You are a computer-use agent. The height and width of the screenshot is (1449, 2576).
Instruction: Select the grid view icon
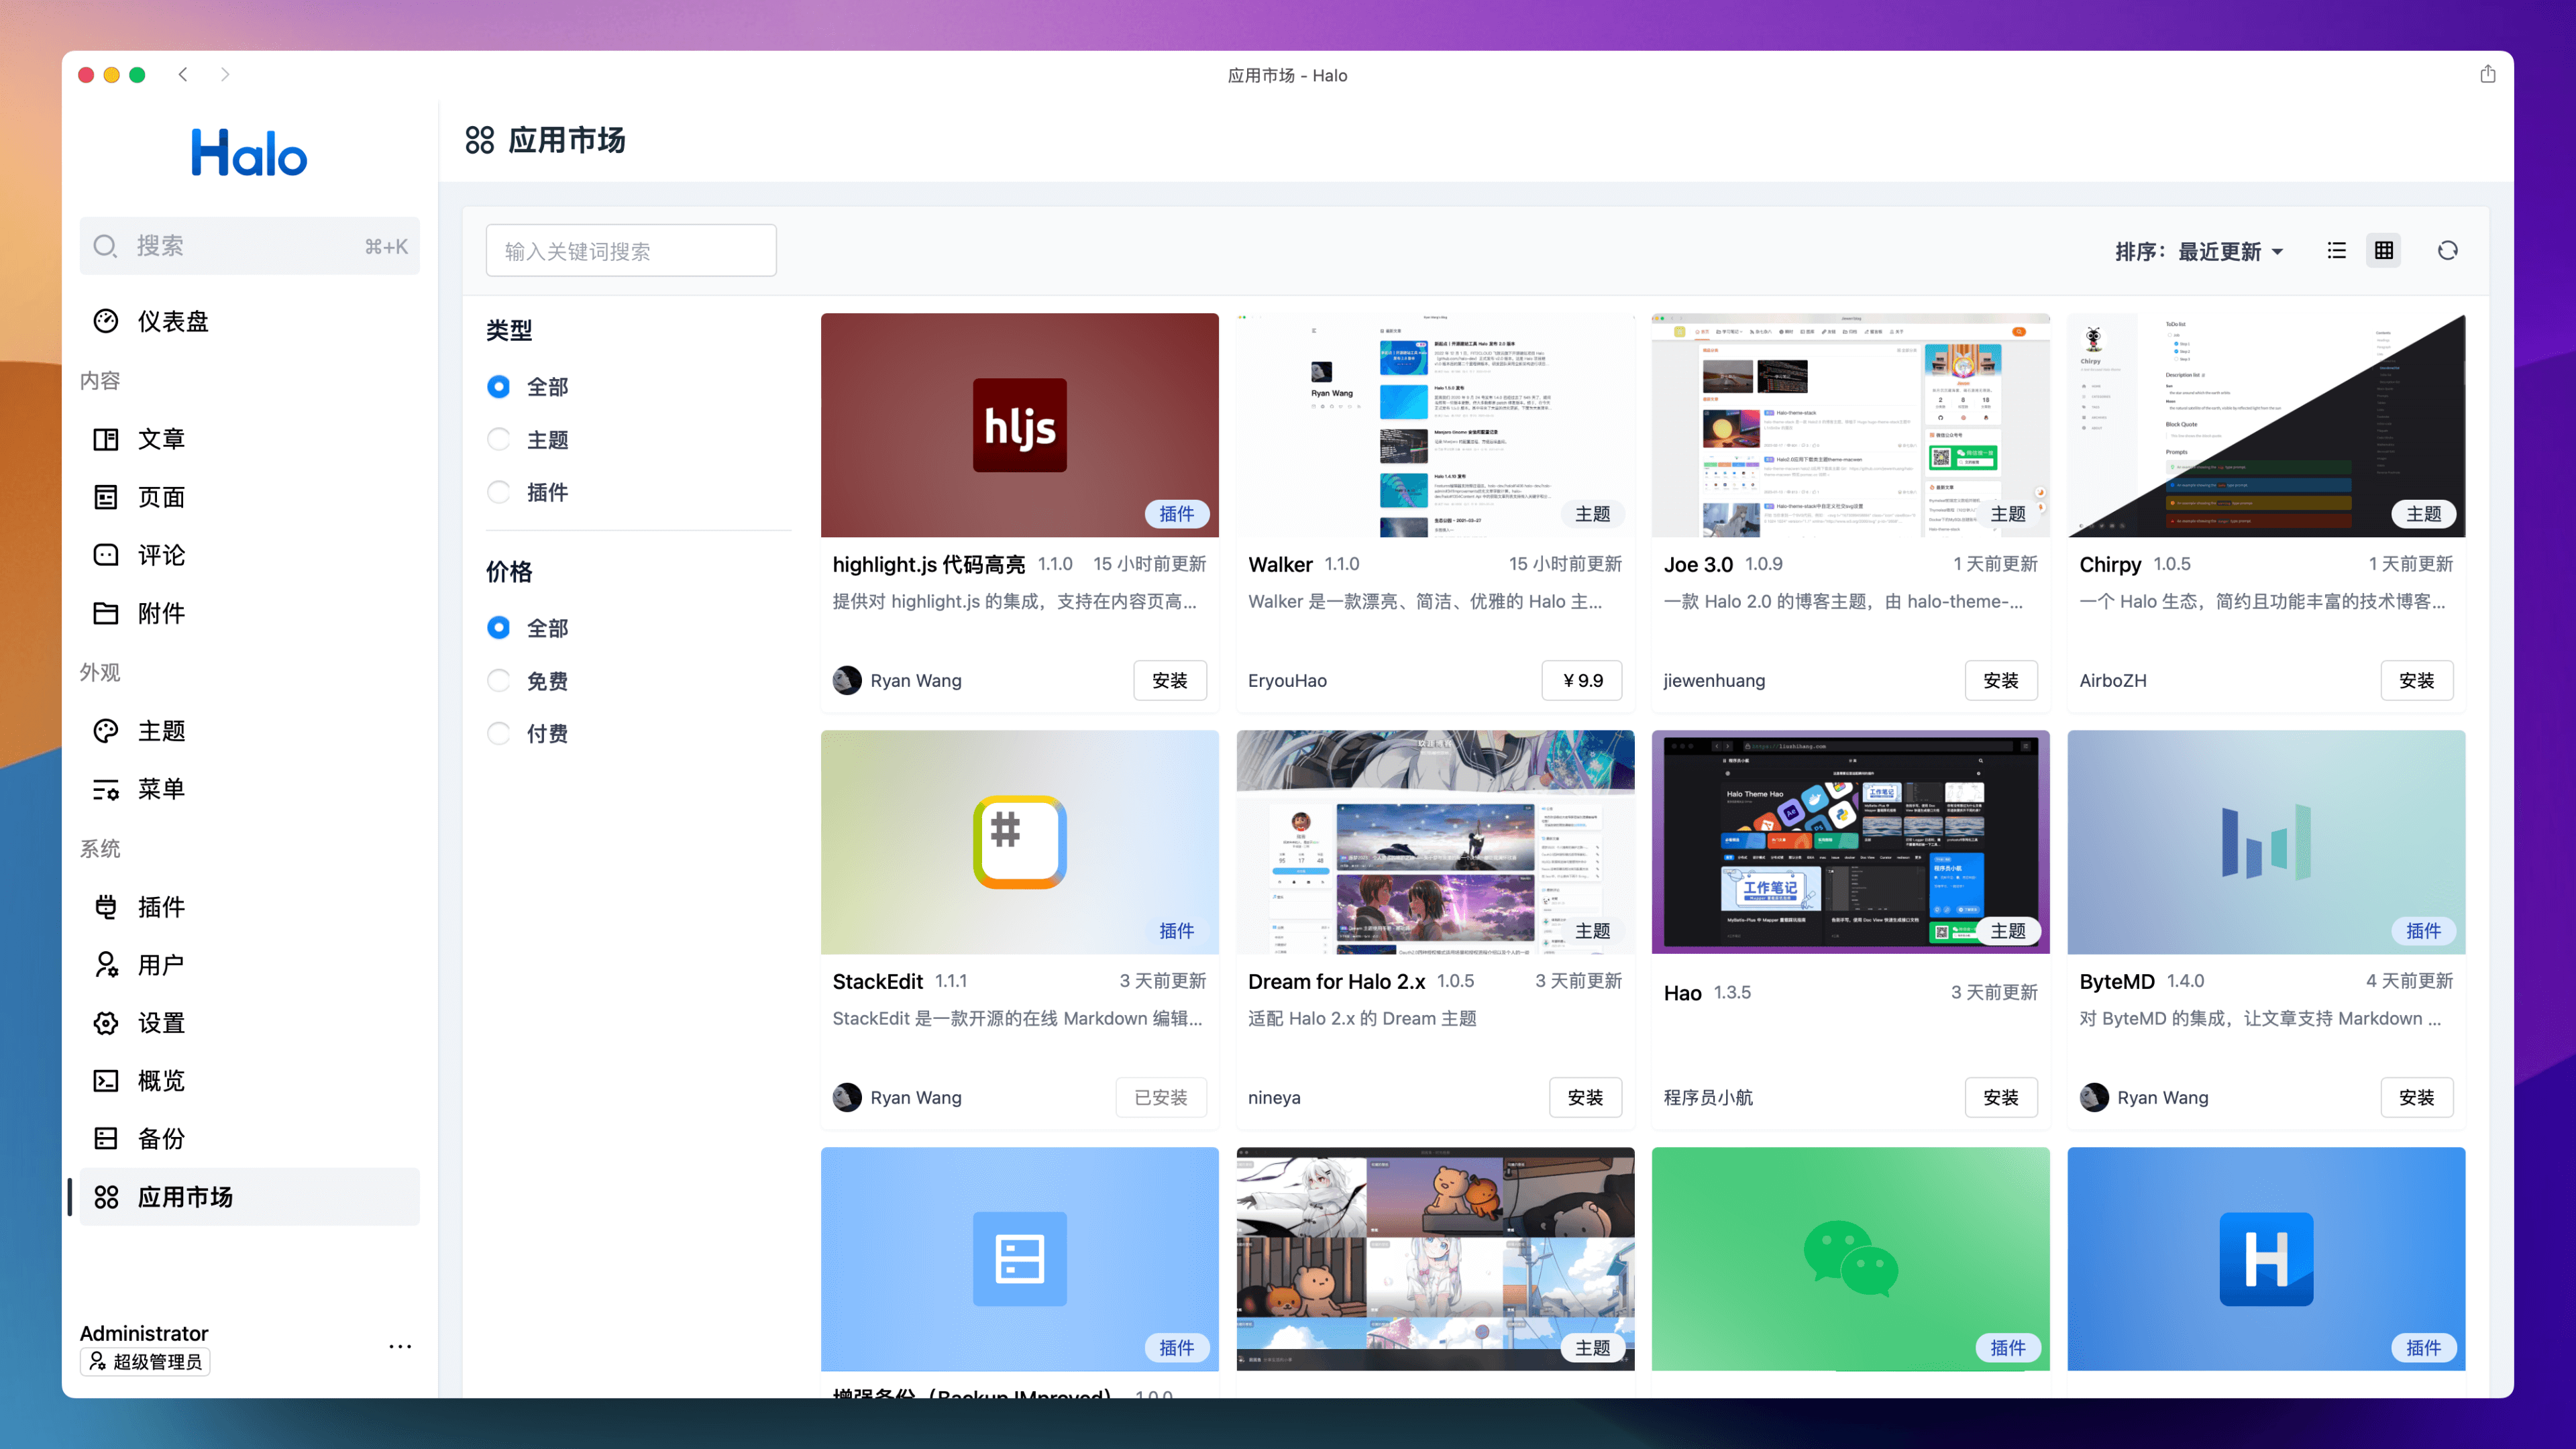2384,250
